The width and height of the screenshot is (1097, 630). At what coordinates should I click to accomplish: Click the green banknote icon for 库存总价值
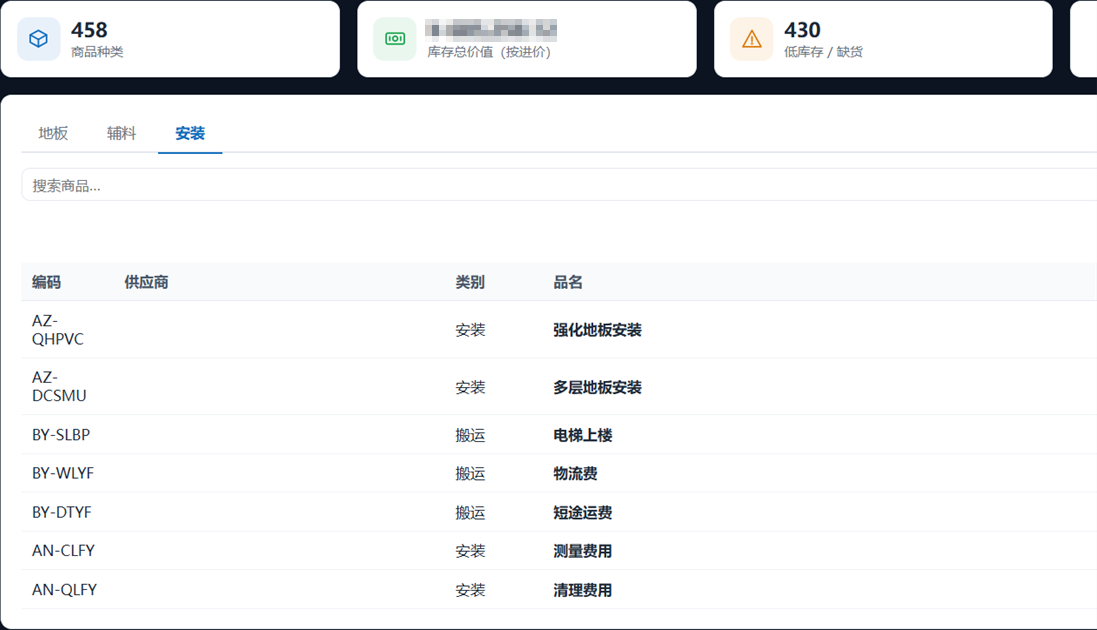click(395, 38)
